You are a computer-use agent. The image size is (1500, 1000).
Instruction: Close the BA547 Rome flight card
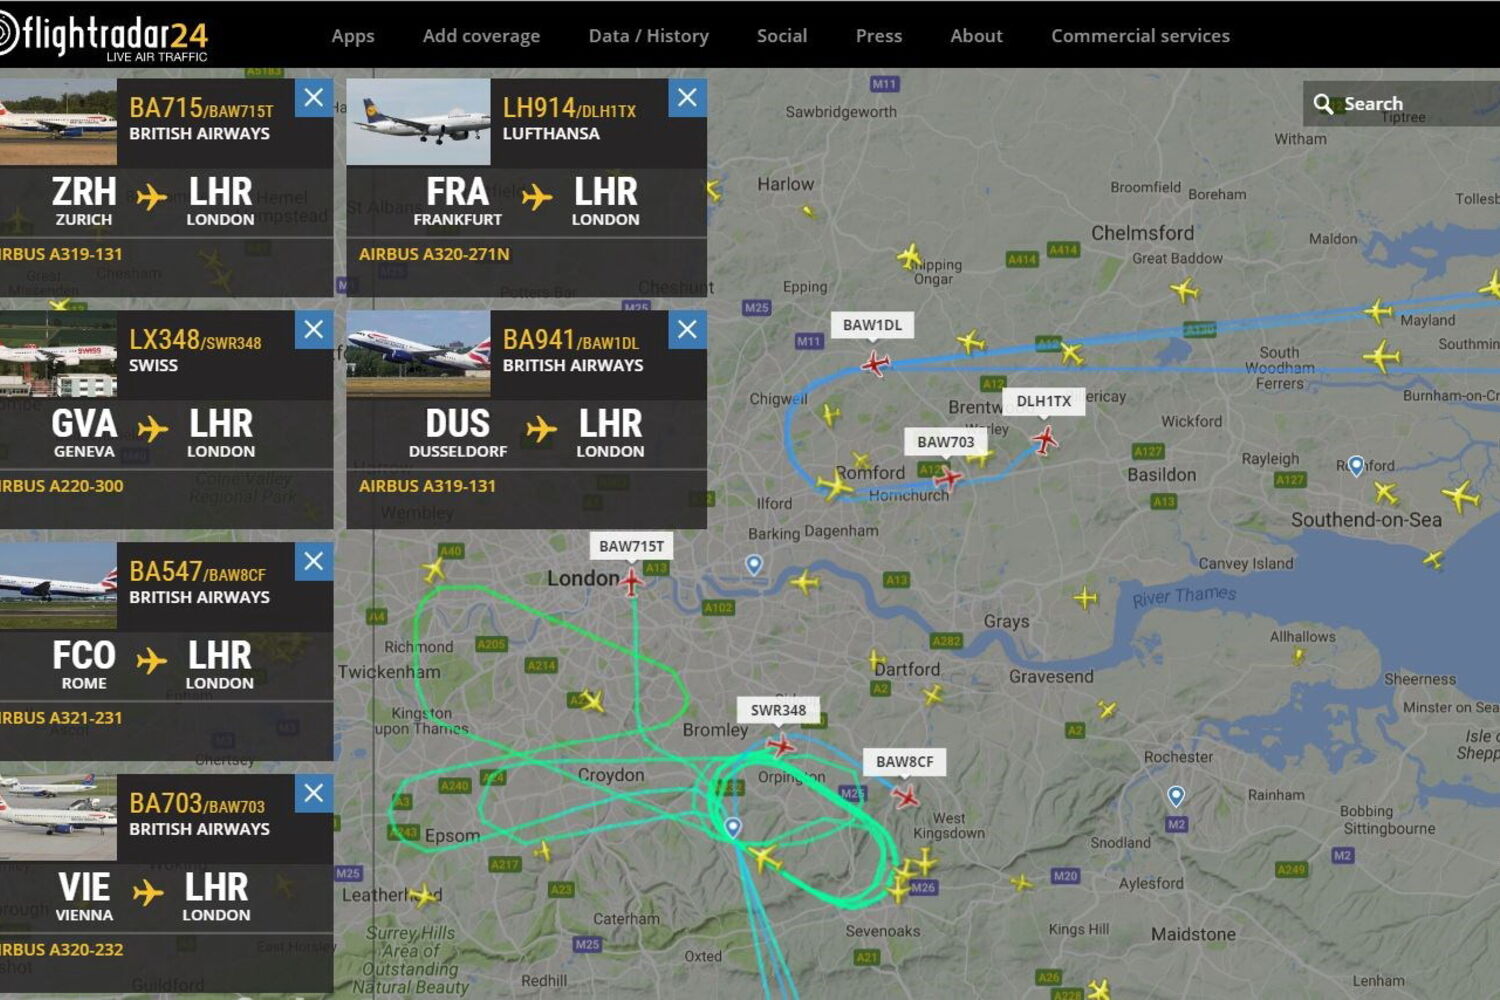point(314,561)
